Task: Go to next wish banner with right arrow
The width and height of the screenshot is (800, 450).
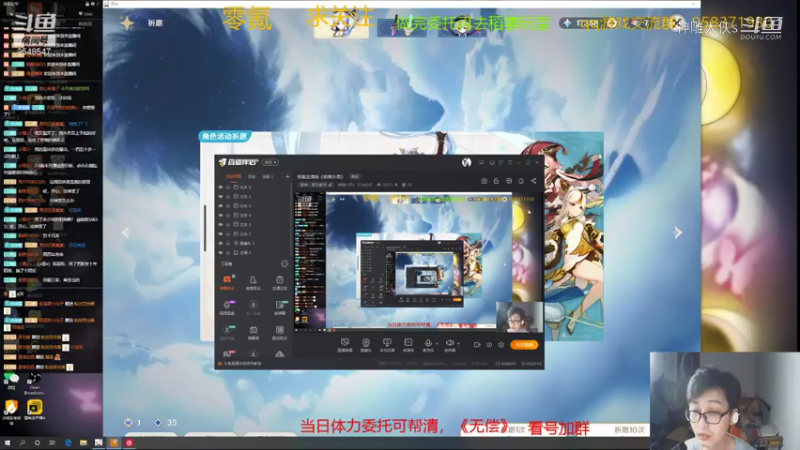Action: click(x=678, y=233)
